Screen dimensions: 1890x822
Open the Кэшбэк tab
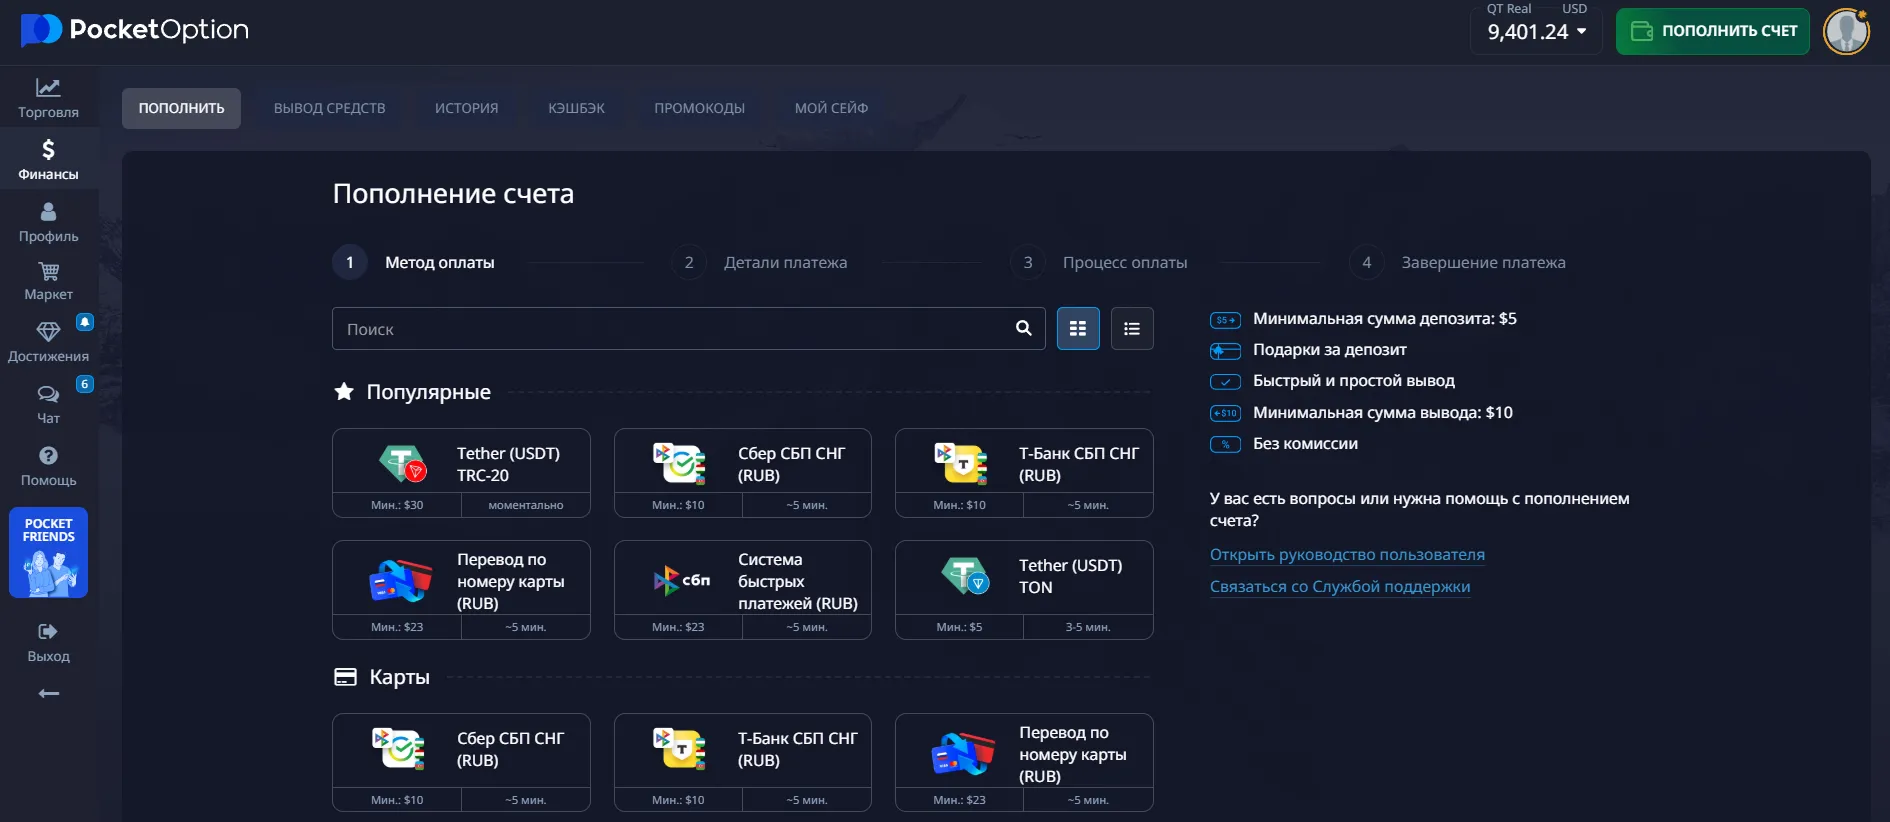pyautogui.click(x=576, y=108)
